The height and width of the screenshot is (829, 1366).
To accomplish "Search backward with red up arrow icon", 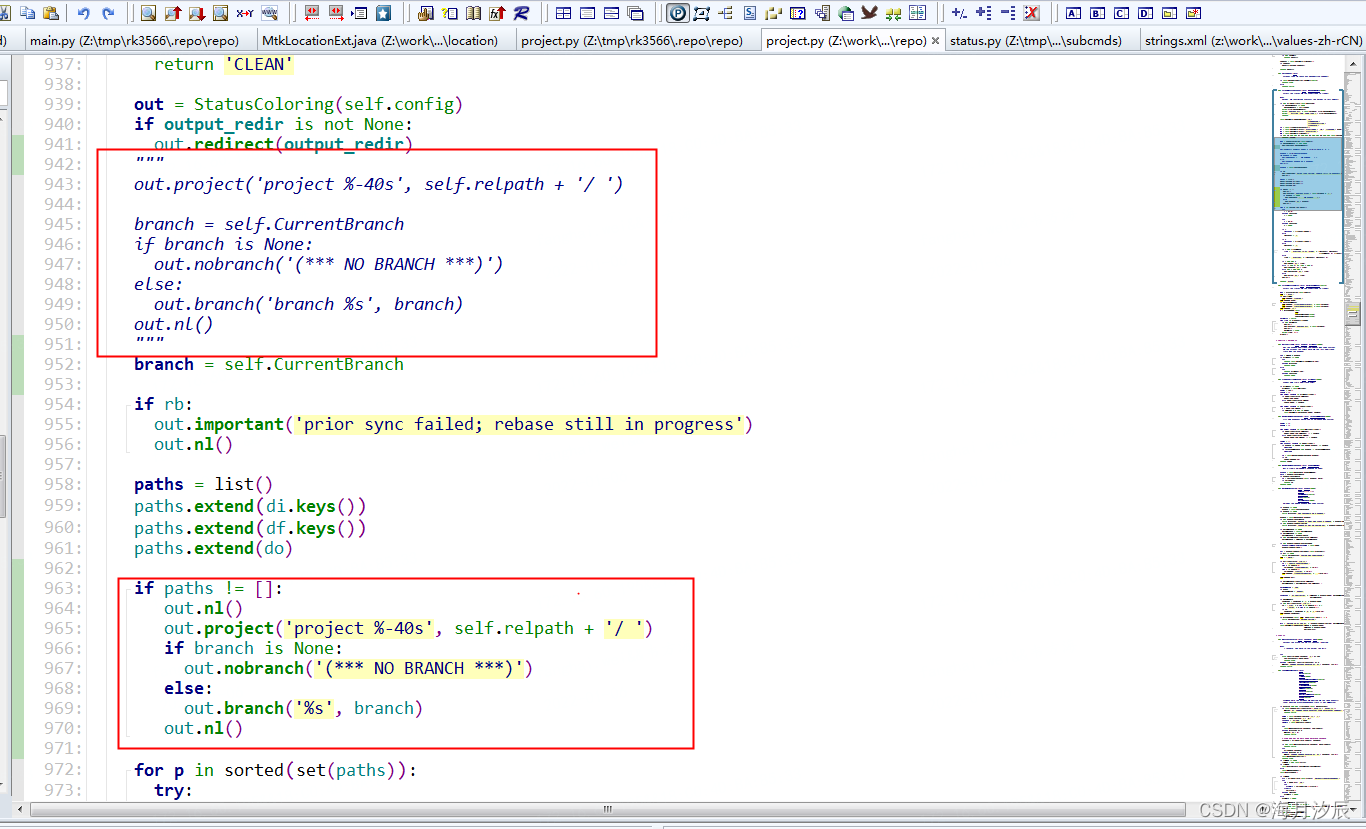I will point(172,13).
